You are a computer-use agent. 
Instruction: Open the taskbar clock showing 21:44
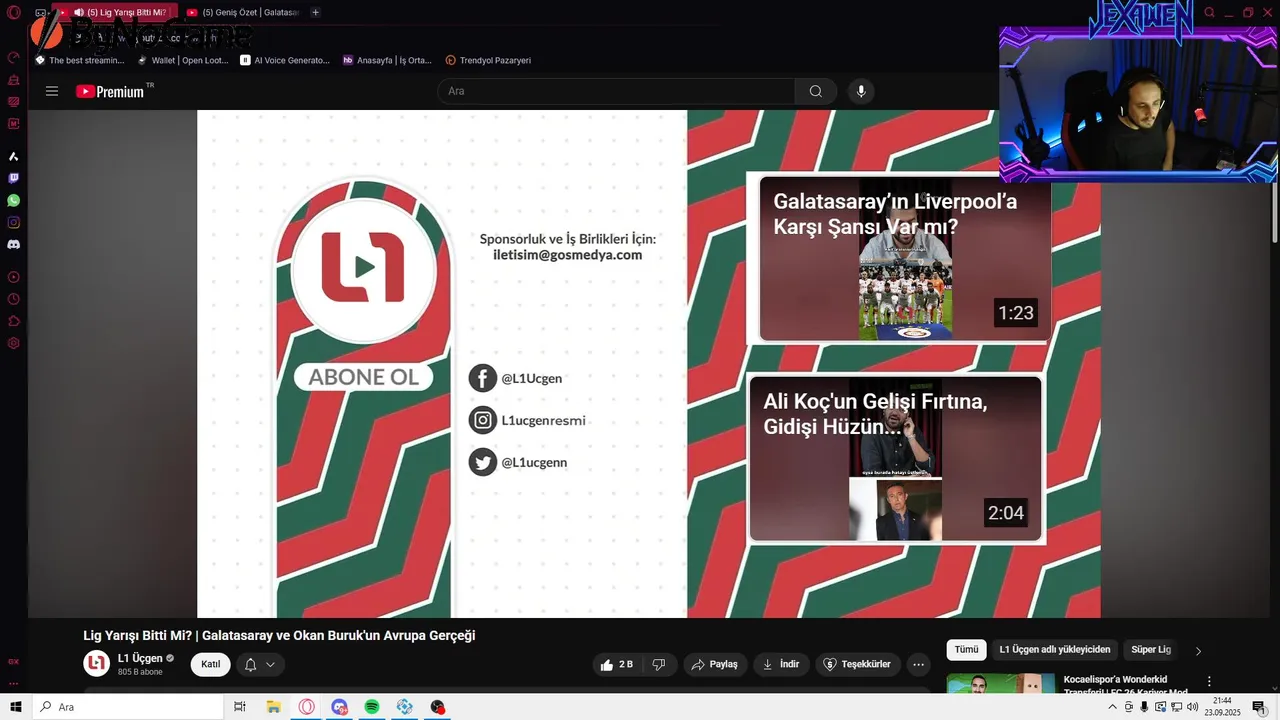tap(1222, 707)
